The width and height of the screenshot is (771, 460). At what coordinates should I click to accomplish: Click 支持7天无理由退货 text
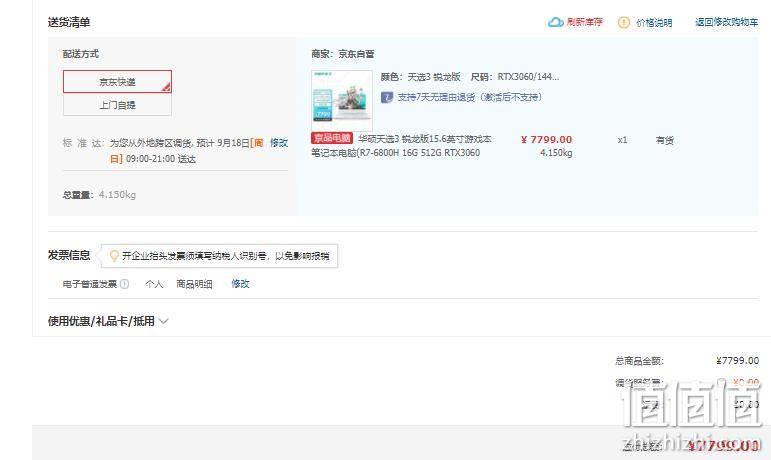[x=470, y=97]
